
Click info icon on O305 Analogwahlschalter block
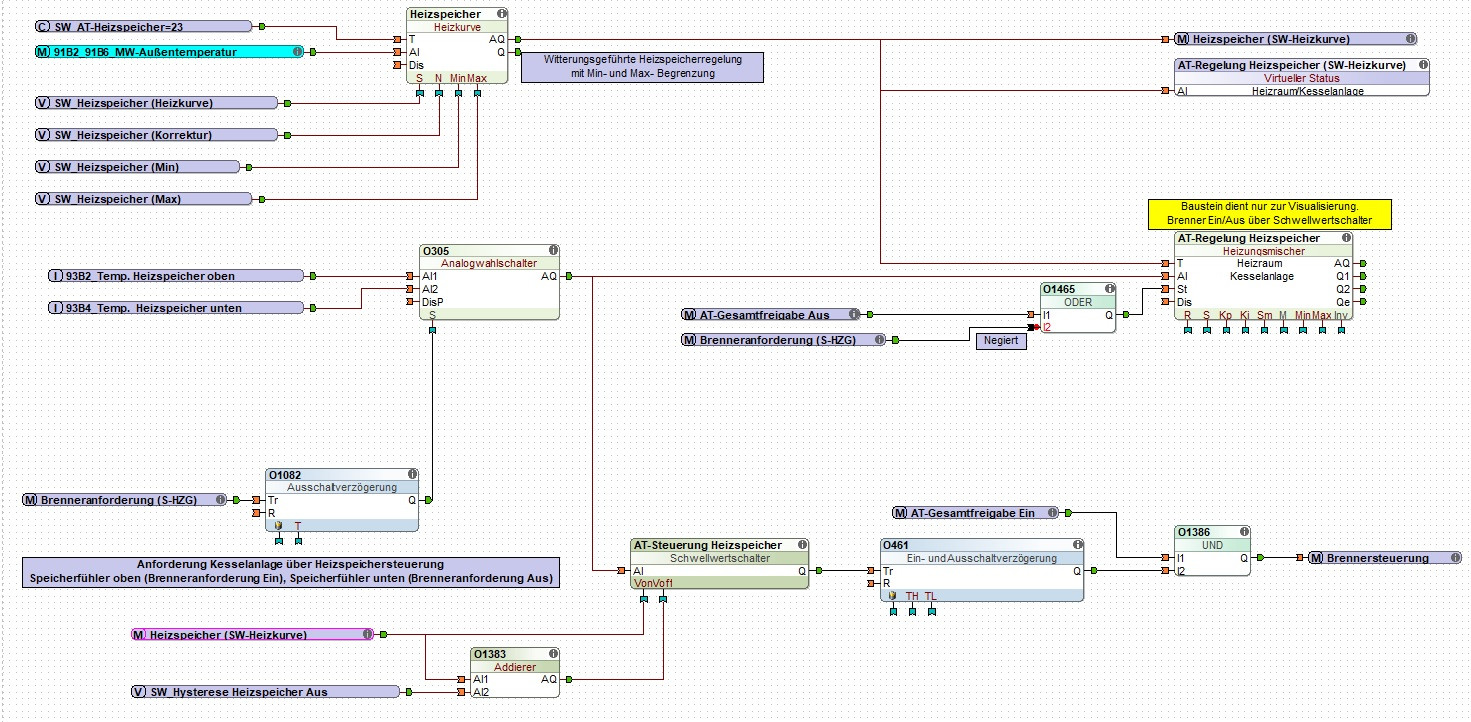[x=553, y=251]
